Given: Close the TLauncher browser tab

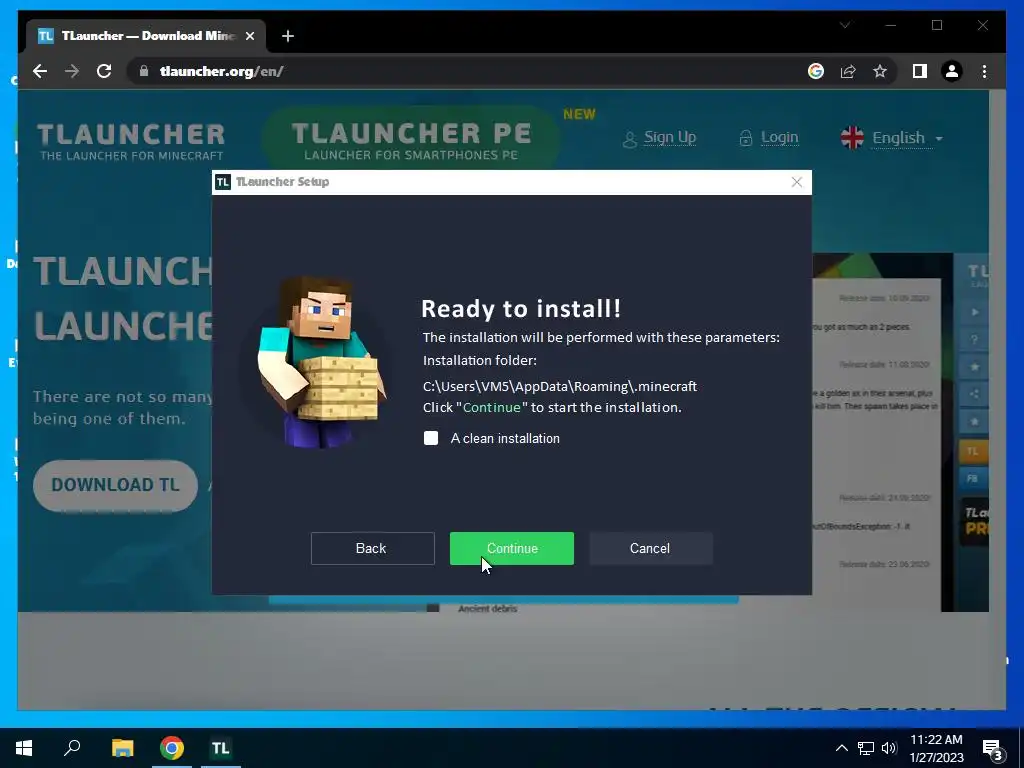Looking at the screenshot, I should point(249,36).
